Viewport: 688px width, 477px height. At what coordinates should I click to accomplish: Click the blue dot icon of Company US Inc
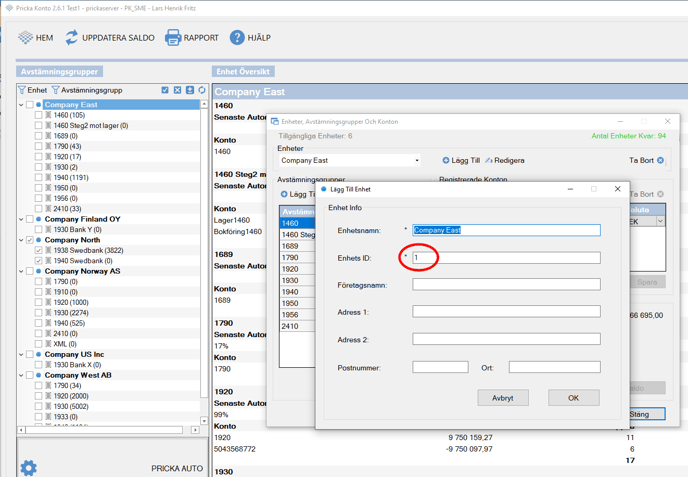click(39, 354)
